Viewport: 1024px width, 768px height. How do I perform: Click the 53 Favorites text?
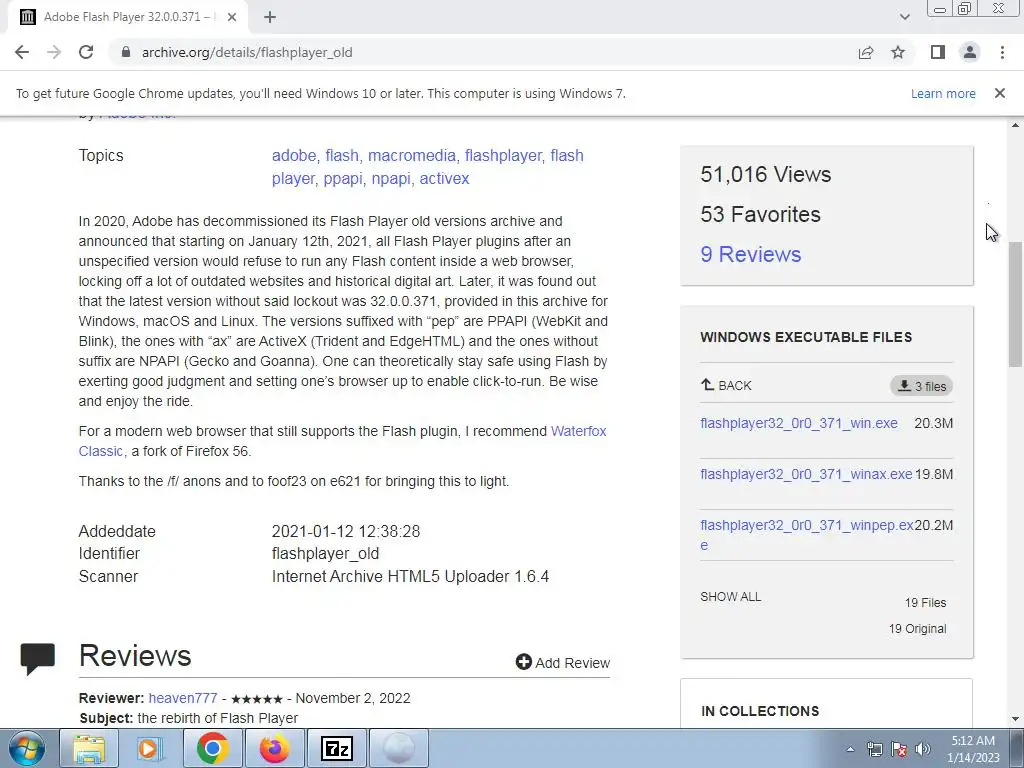760,214
